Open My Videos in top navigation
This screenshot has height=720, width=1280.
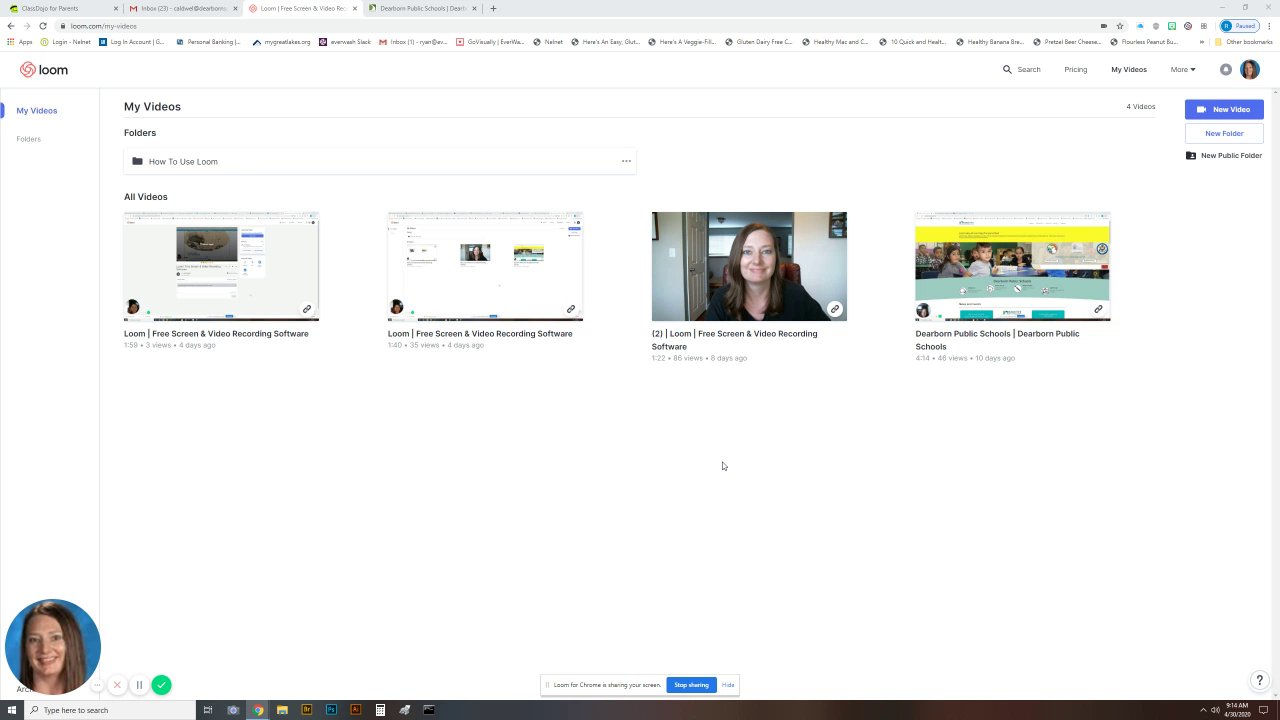pyautogui.click(x=1129, y=70)
